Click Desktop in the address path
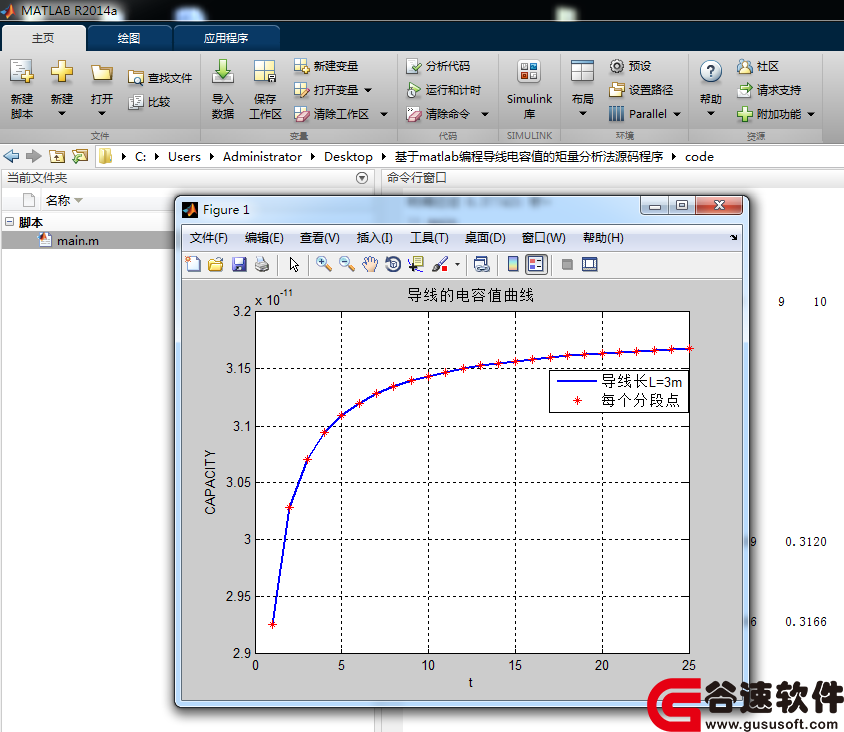The height and width of the screenshot is (732, 844). click(348, 157)
